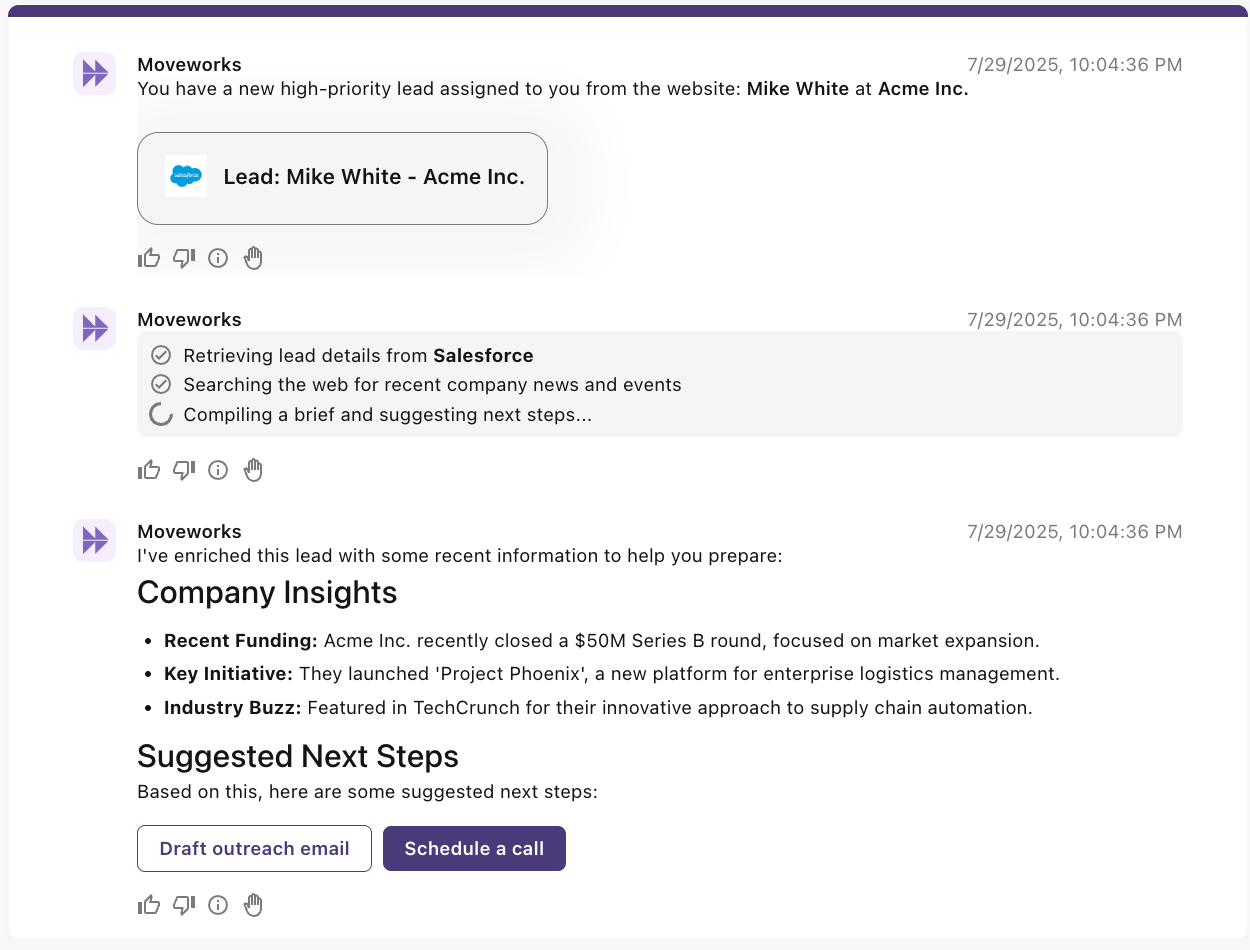Click checkmark beside Searching the web step
This screenshot has height=950, width=1250.
click(x=160, y=384)
